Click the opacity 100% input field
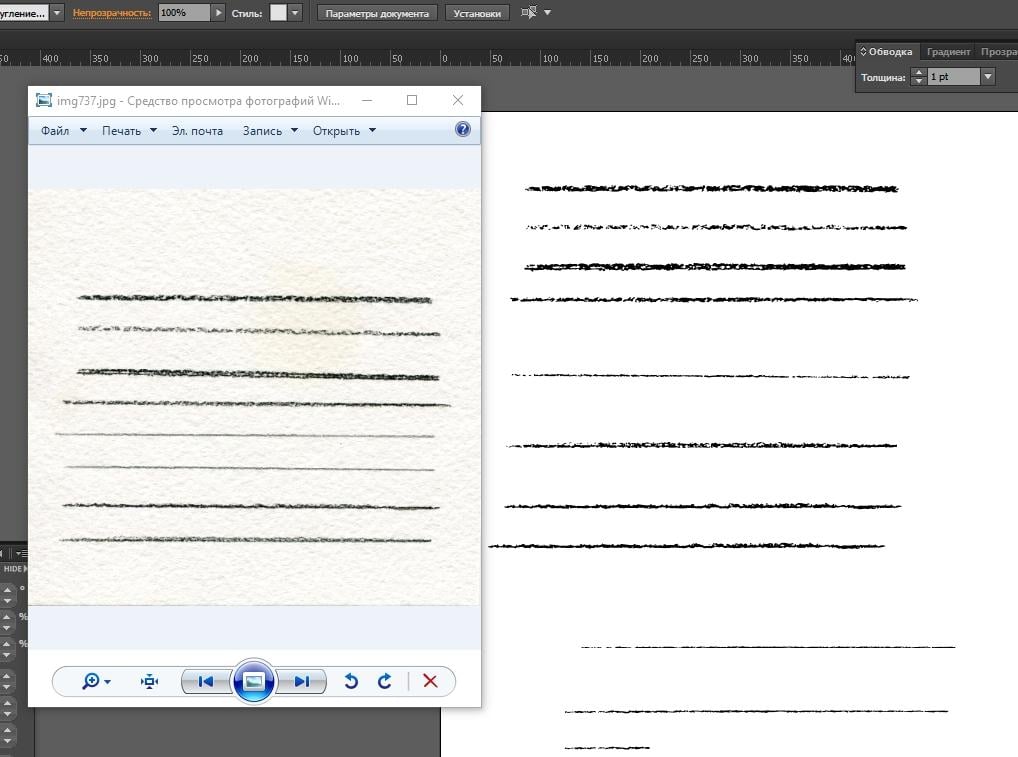The width and height of the screenshot is (1018, 757). click(184, 12)
